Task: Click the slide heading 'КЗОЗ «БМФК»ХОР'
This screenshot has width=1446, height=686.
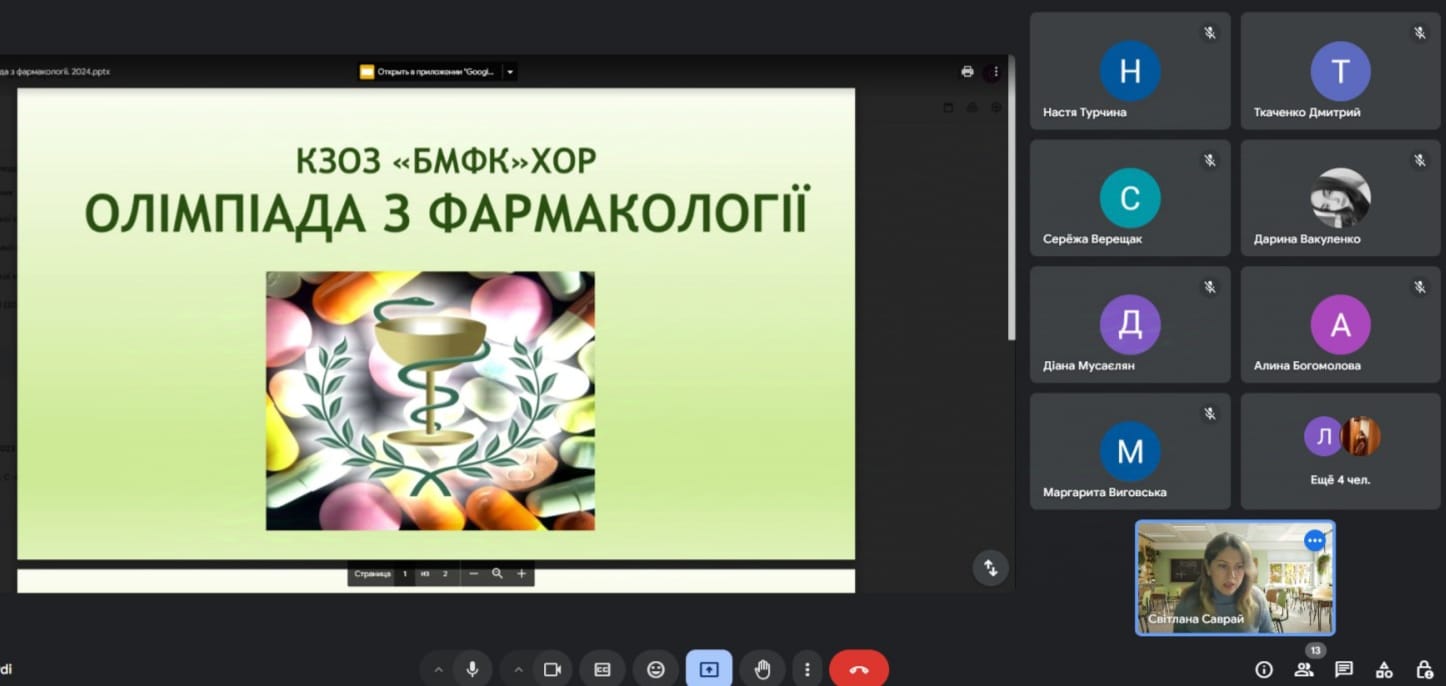Action: (x=446, y=160)
